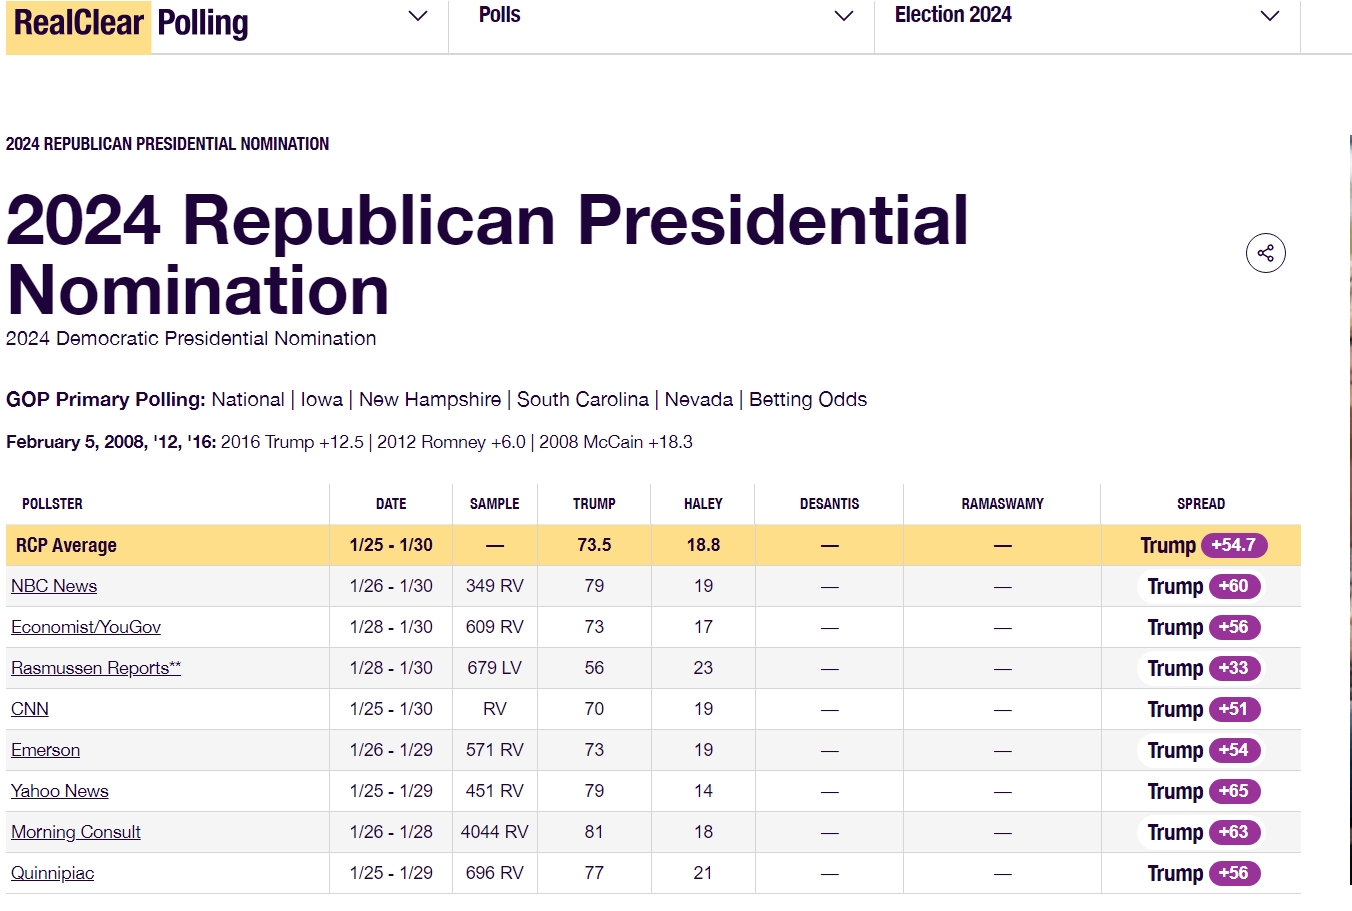Click the 73.5 Trump average value
Image resolution: width=1352 pixels, height=911 pixels.
pos(594,545)
